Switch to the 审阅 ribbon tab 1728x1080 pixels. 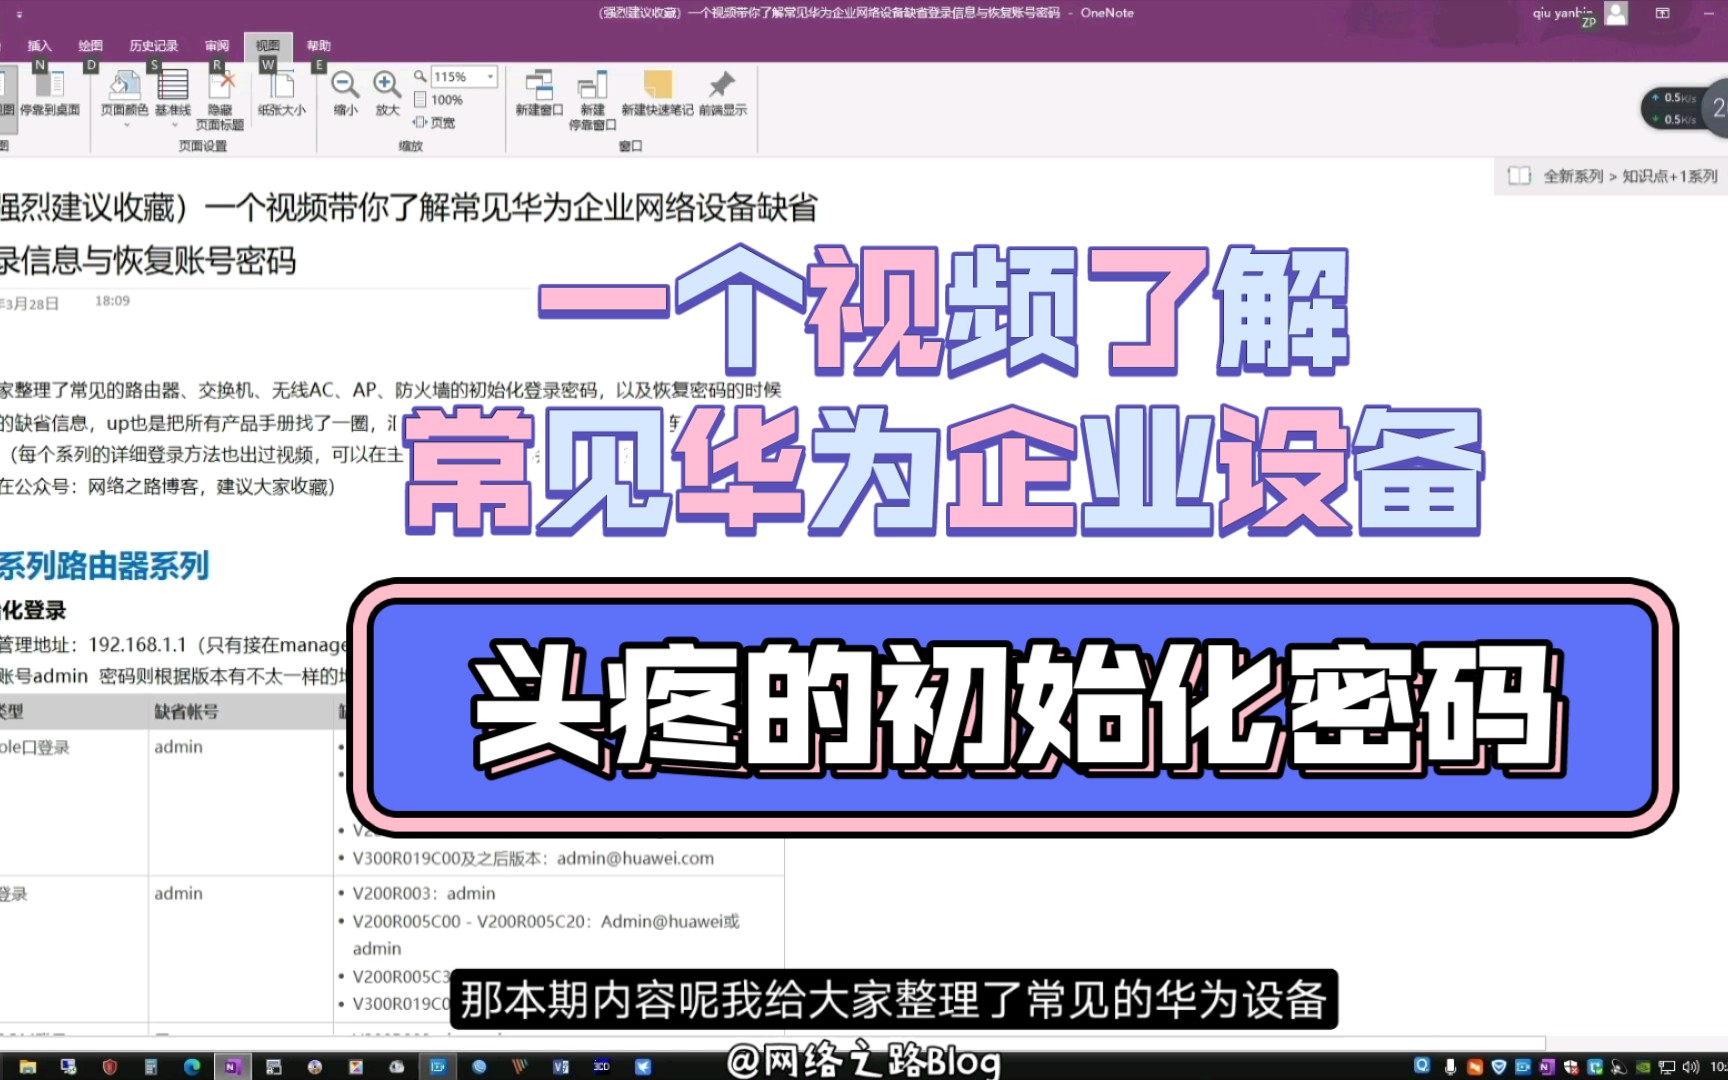(217, 46)
